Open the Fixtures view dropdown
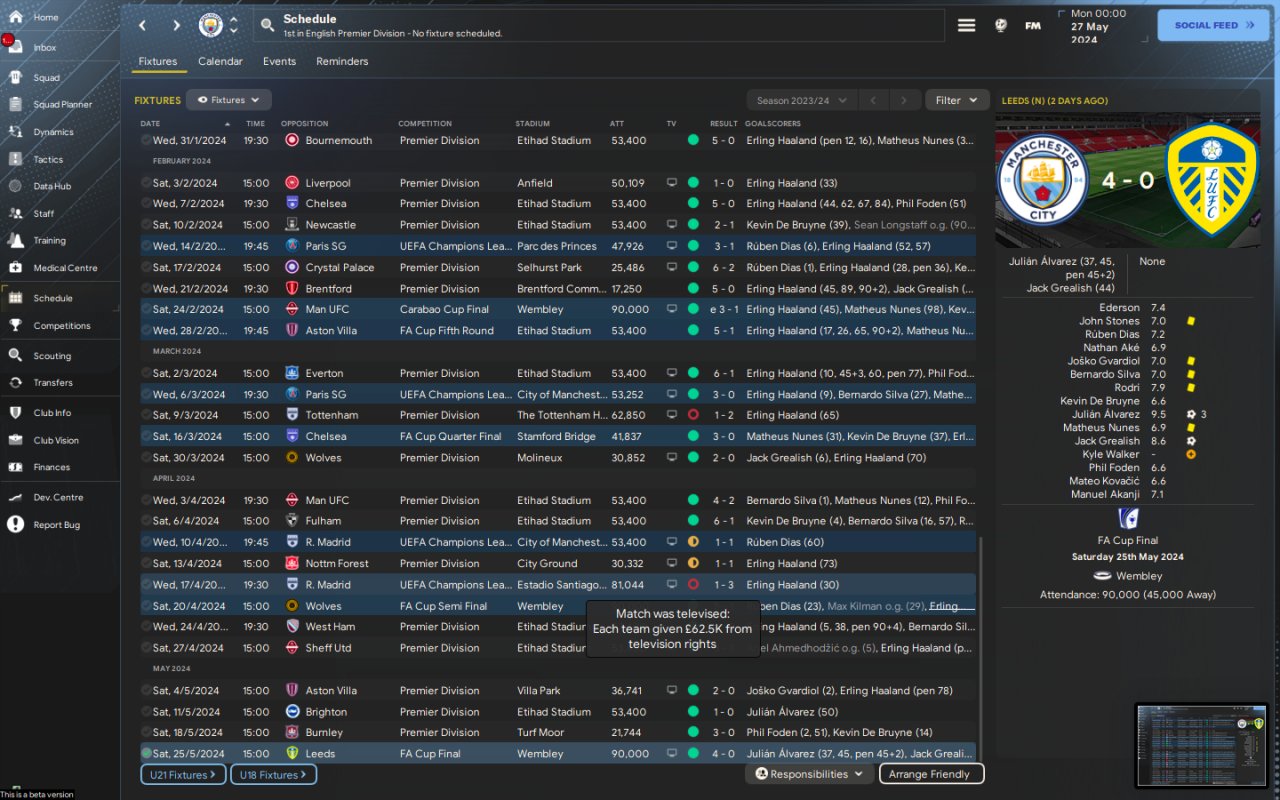The height and width of the screenshot is (800, 1280). click(x=229, y=100)
